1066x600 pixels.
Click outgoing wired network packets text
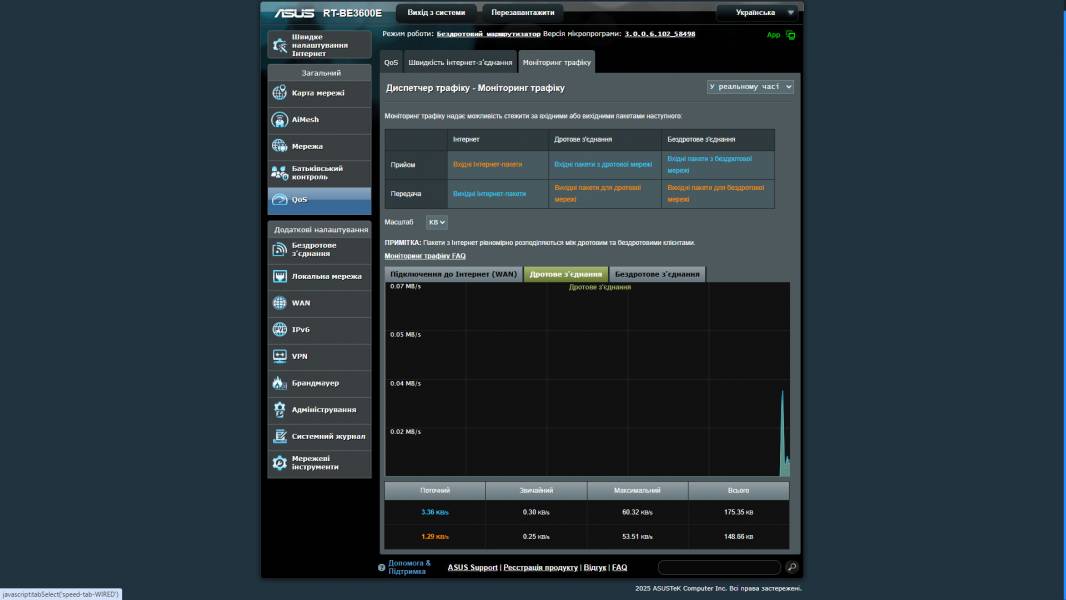pyautogui.click(x=598, y=194)
